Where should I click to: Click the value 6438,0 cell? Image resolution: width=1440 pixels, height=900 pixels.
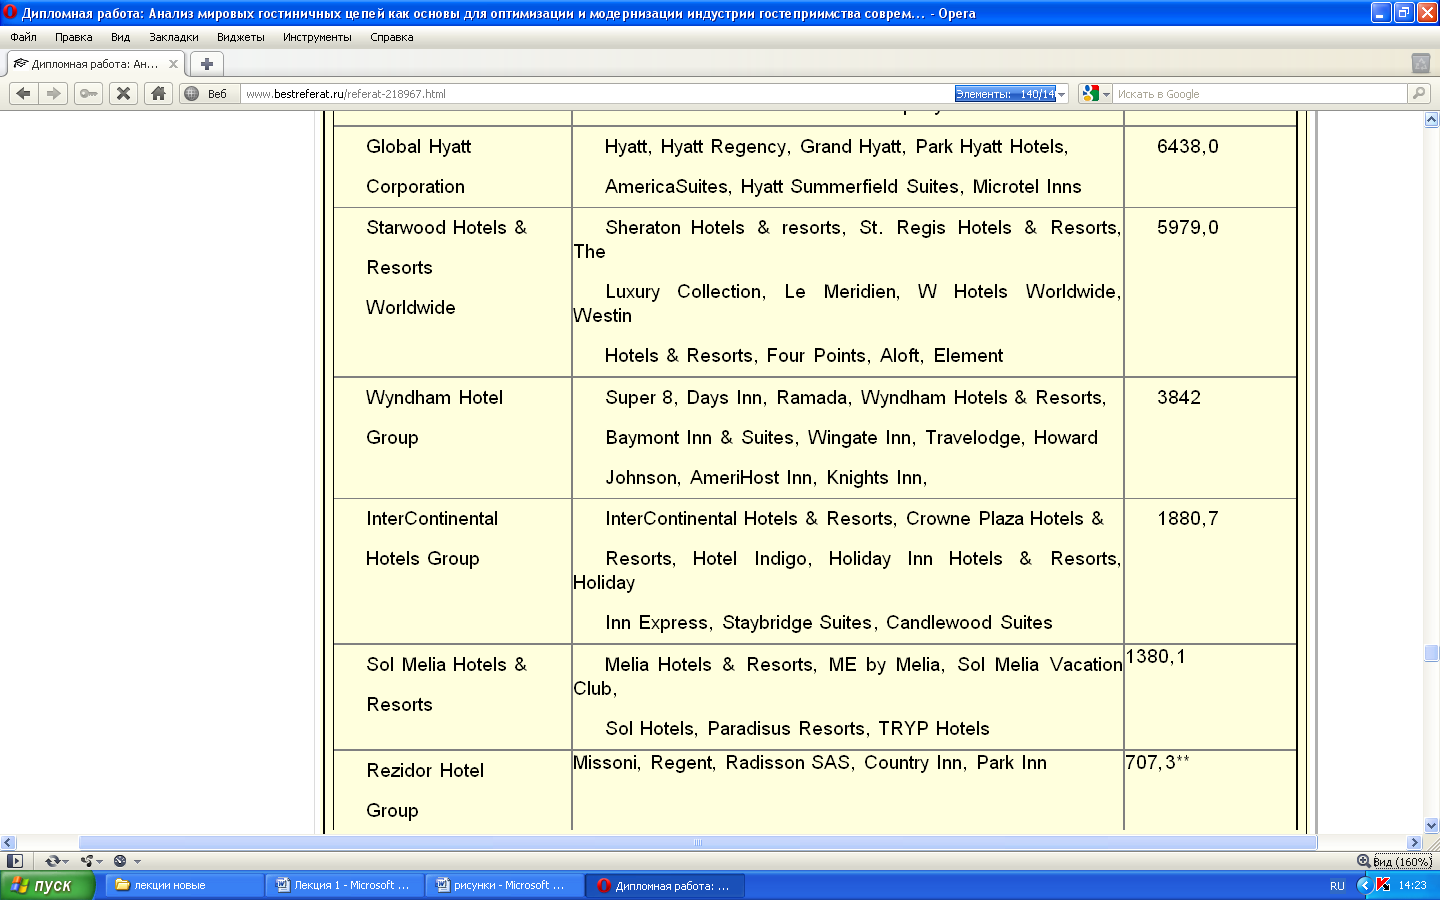1210,167
